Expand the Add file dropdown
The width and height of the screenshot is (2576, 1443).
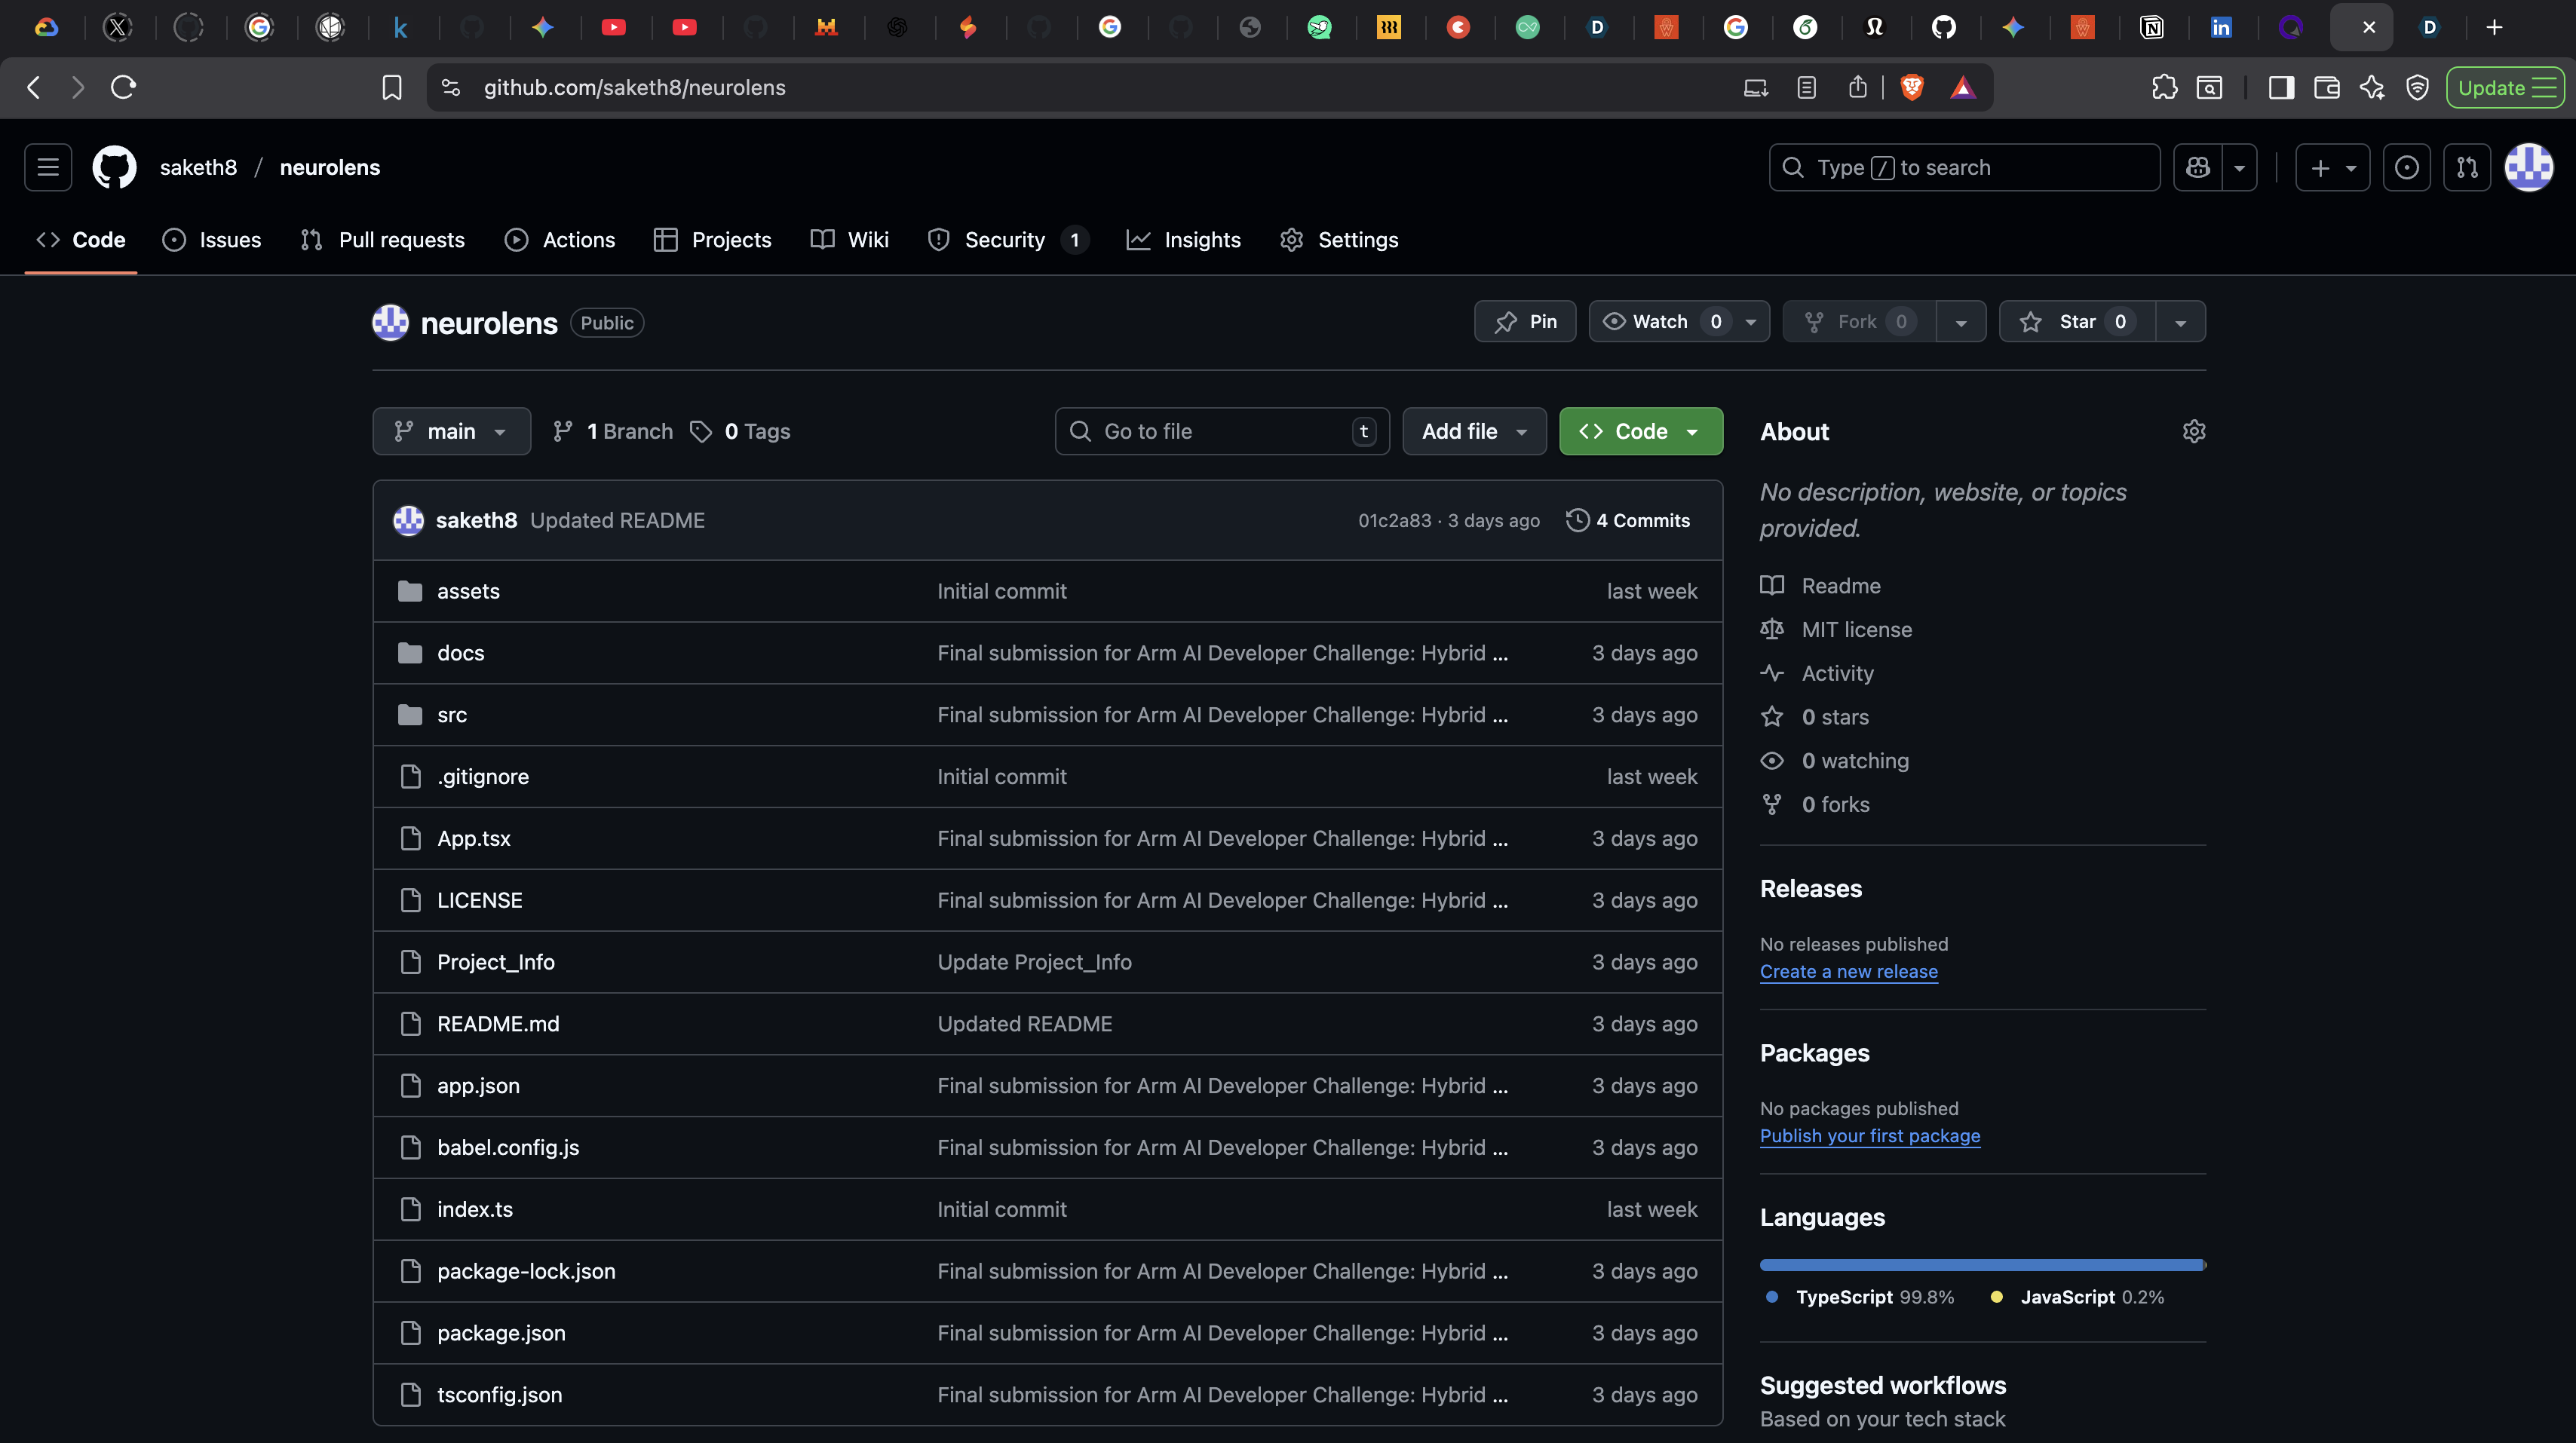pyautogui.click(x=1474, y=431)
